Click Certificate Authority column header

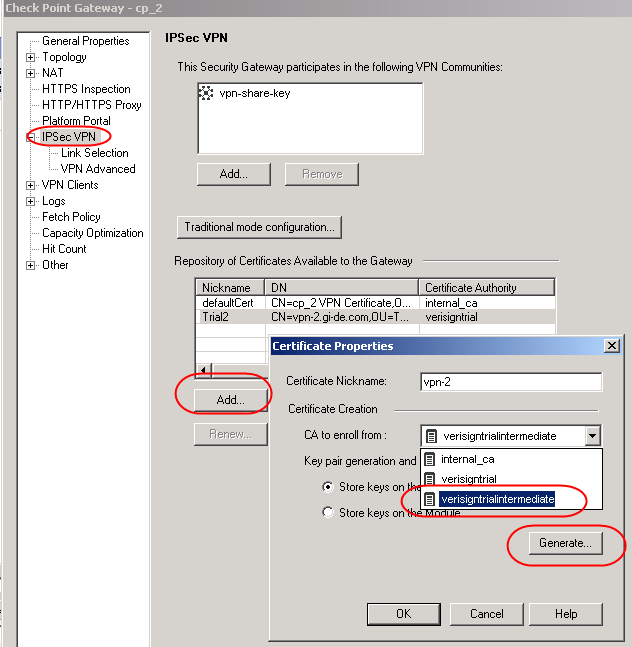(x=486, y=287)
